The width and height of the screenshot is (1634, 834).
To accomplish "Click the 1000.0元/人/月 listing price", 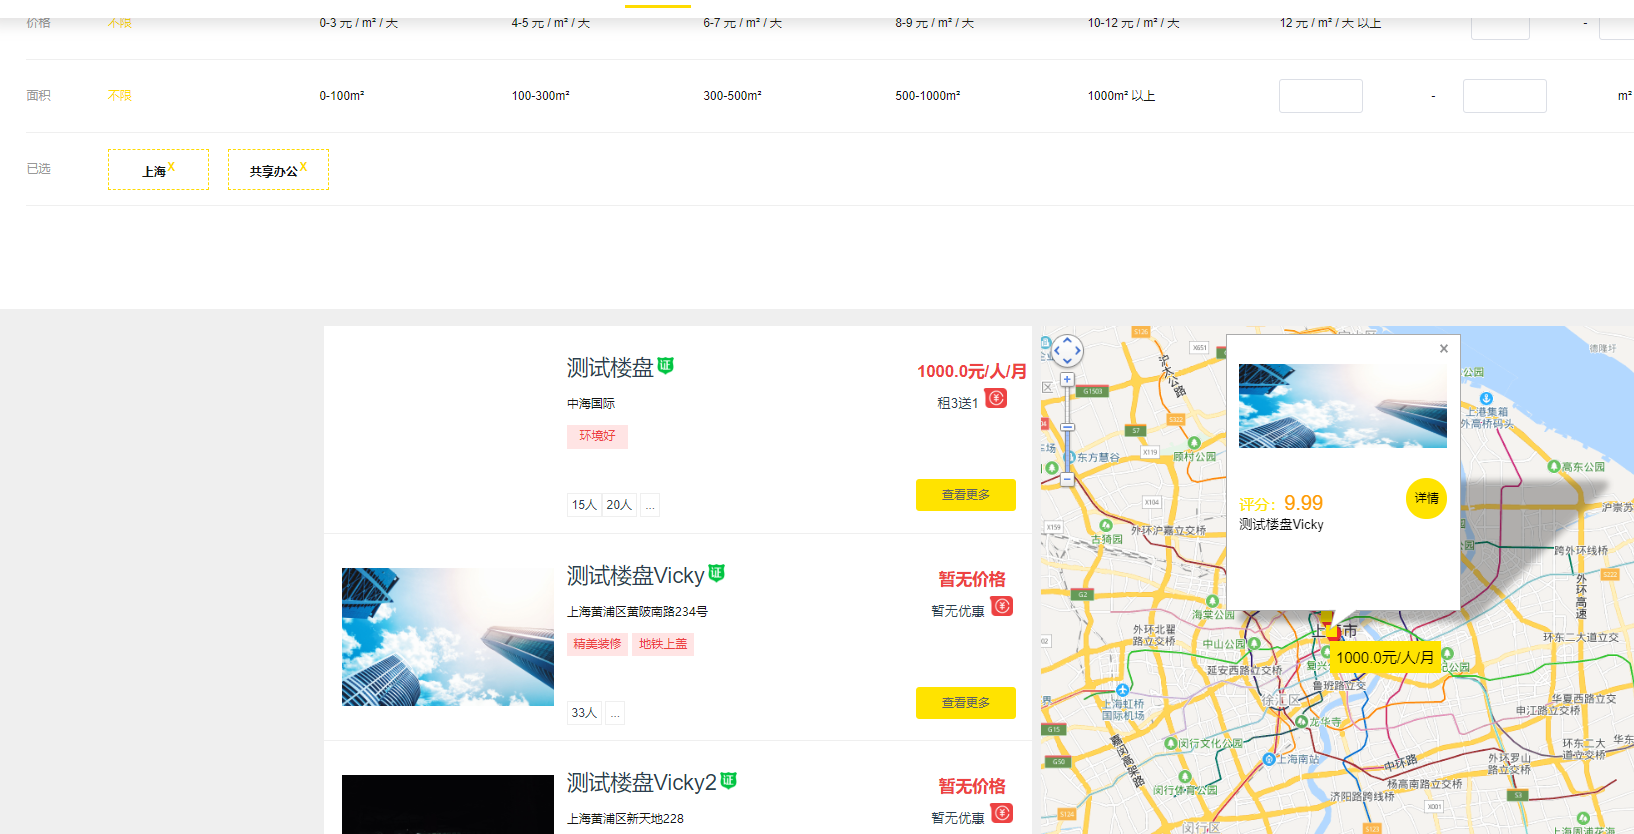I will tap(972, 371).
